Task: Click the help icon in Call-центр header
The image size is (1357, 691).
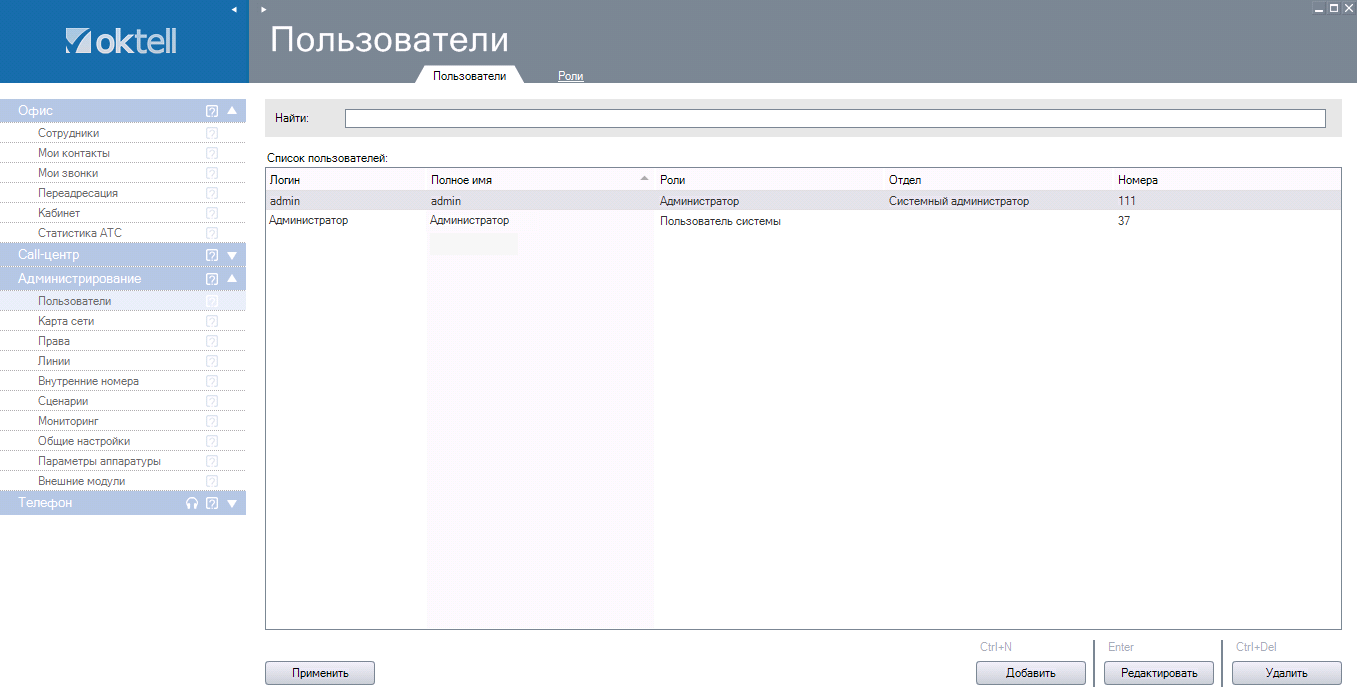Action: (x=212, y=255)
